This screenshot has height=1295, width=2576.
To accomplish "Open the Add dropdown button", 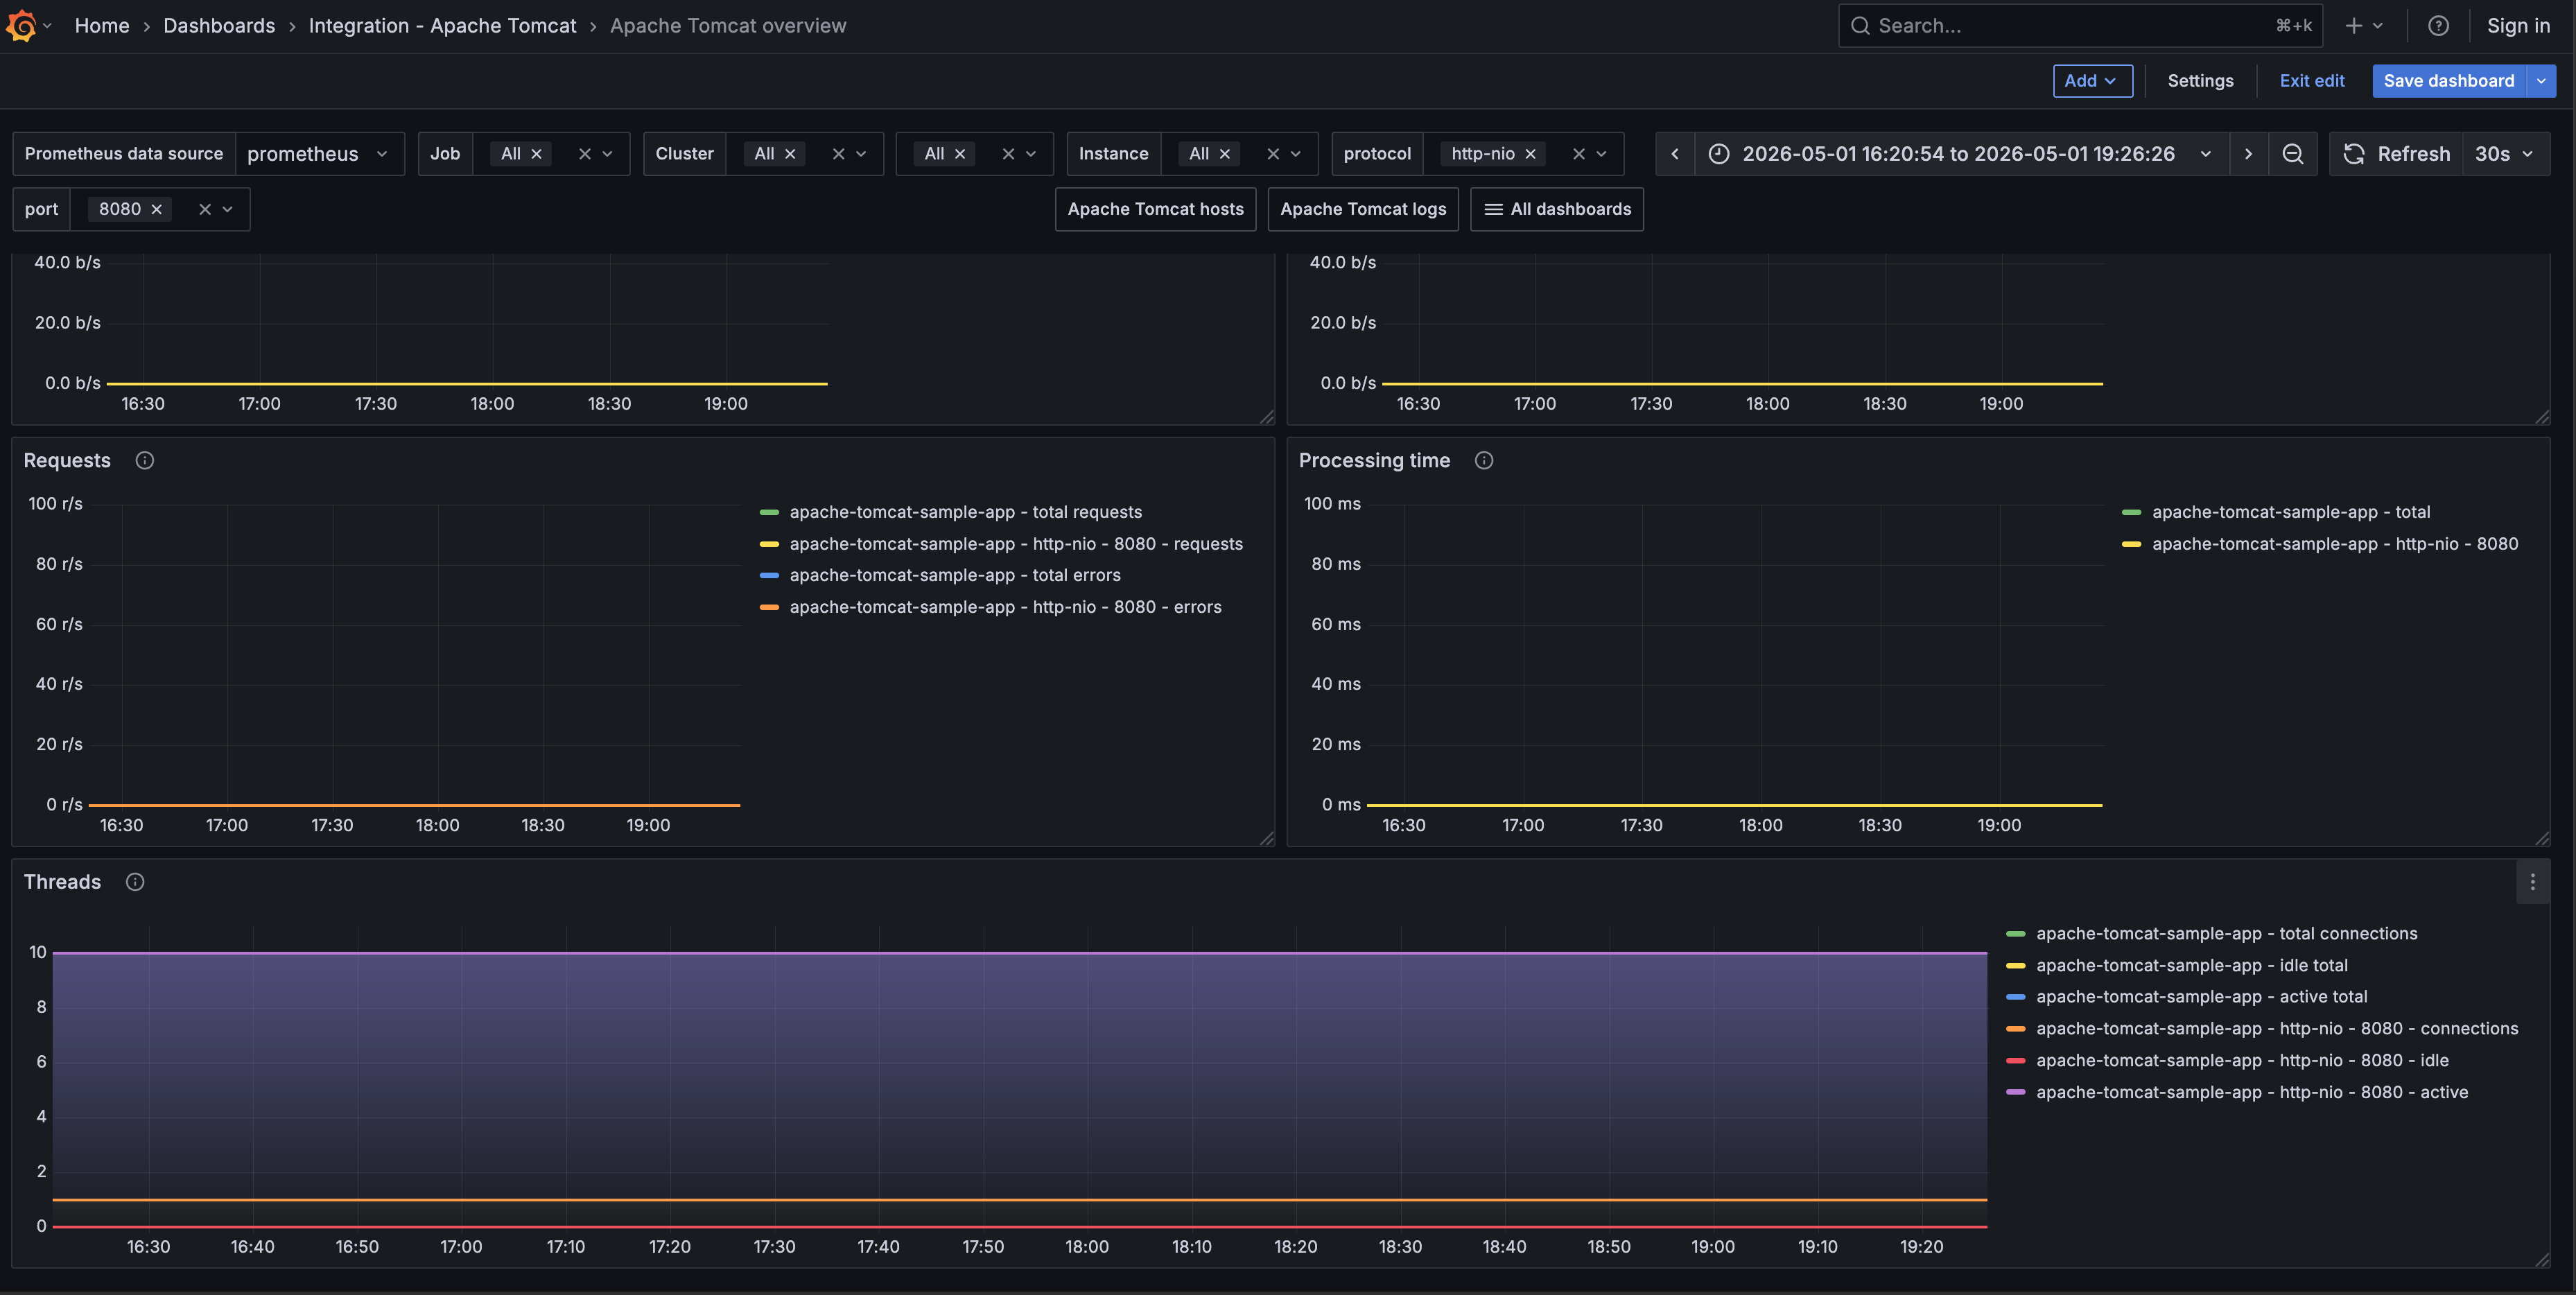I will [x=2092, y=81].
